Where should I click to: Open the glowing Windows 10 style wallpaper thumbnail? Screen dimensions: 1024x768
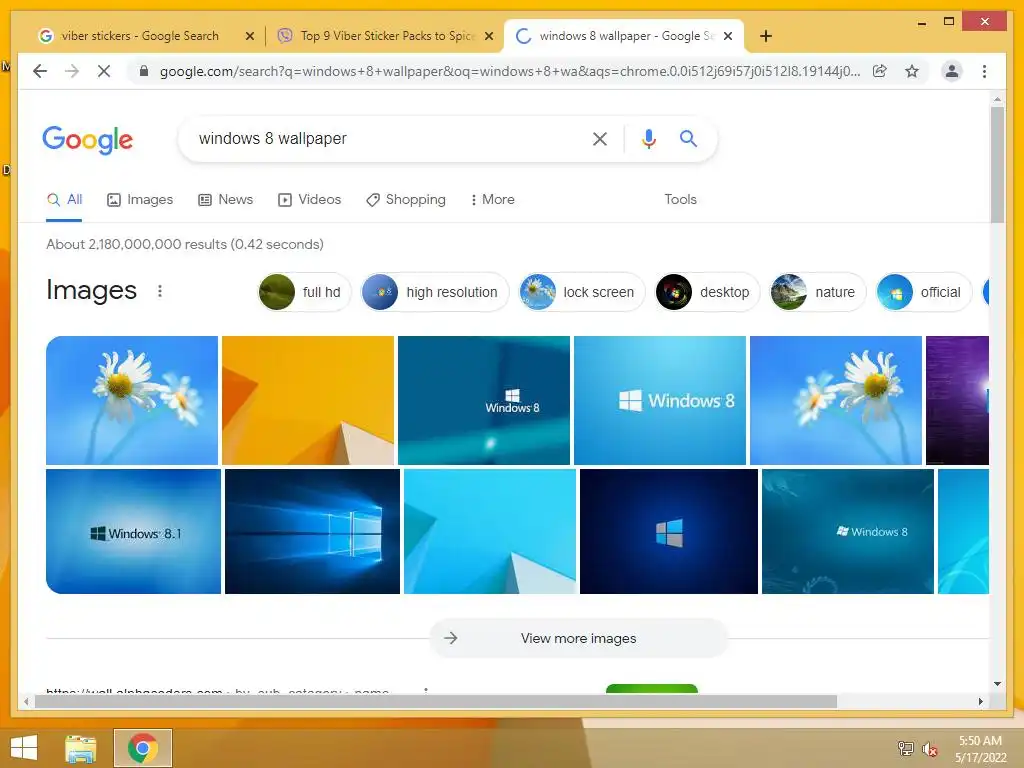[312, 531]
